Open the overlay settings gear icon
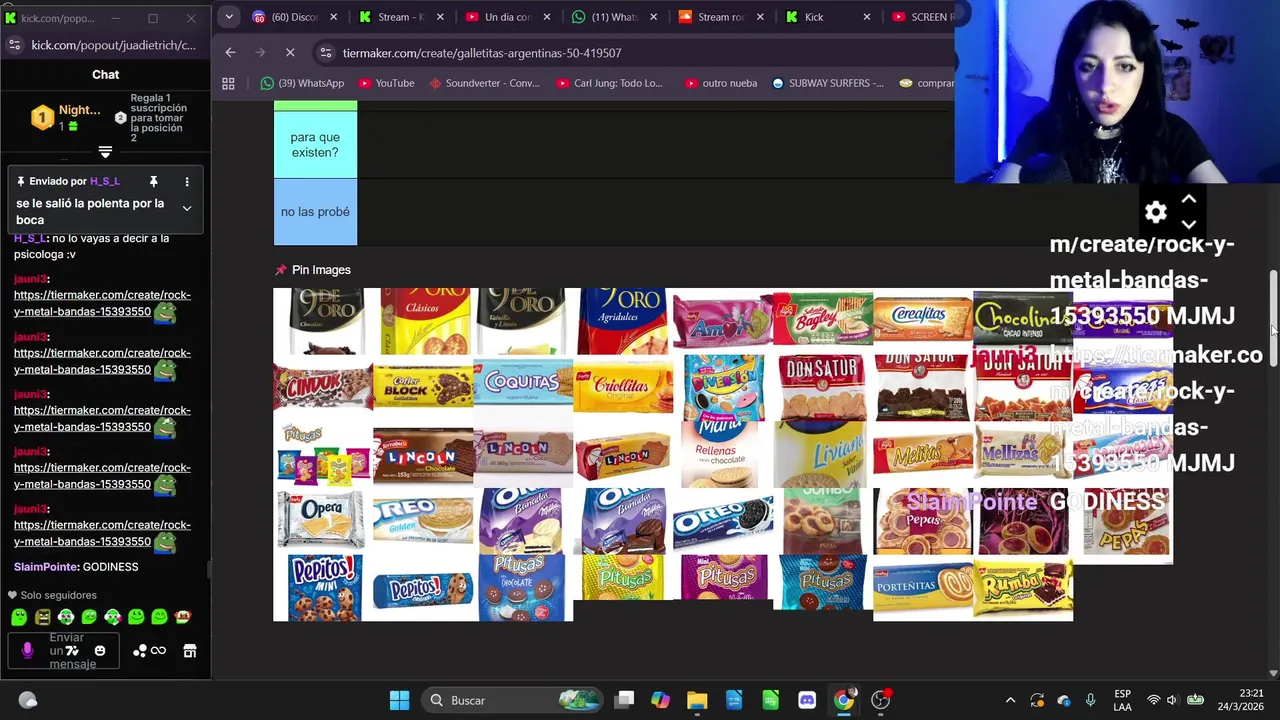Screen dimensions: 1280x720 pyautogui.click(x=1156, y=212)
